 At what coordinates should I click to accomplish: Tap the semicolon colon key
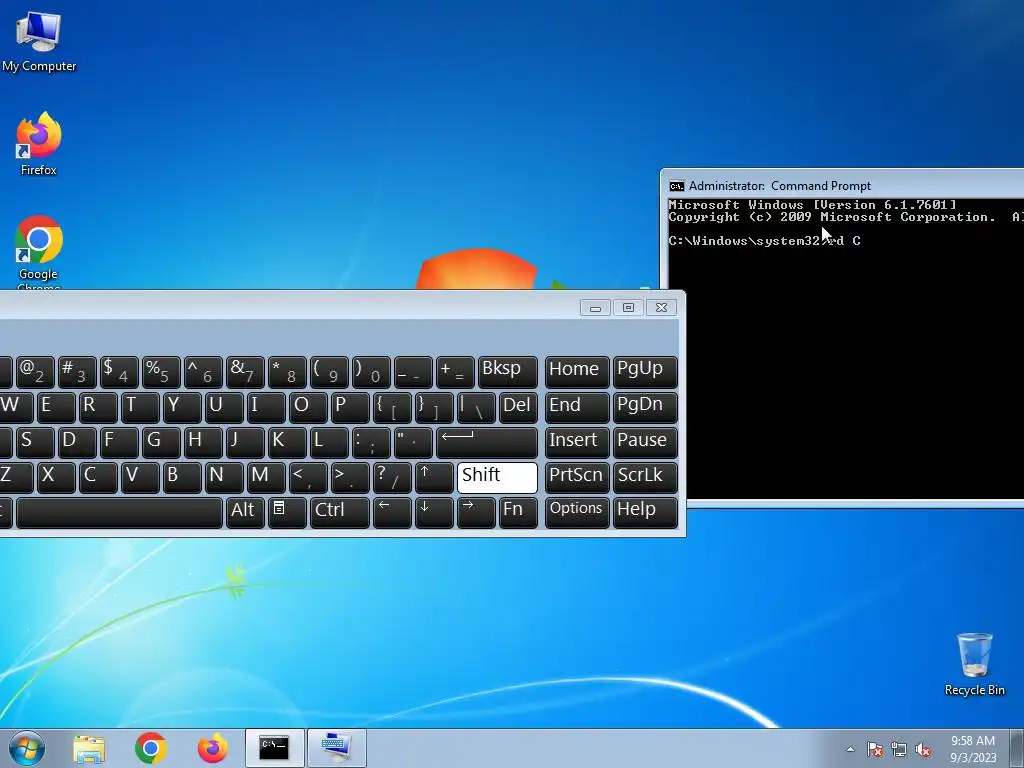371,442
